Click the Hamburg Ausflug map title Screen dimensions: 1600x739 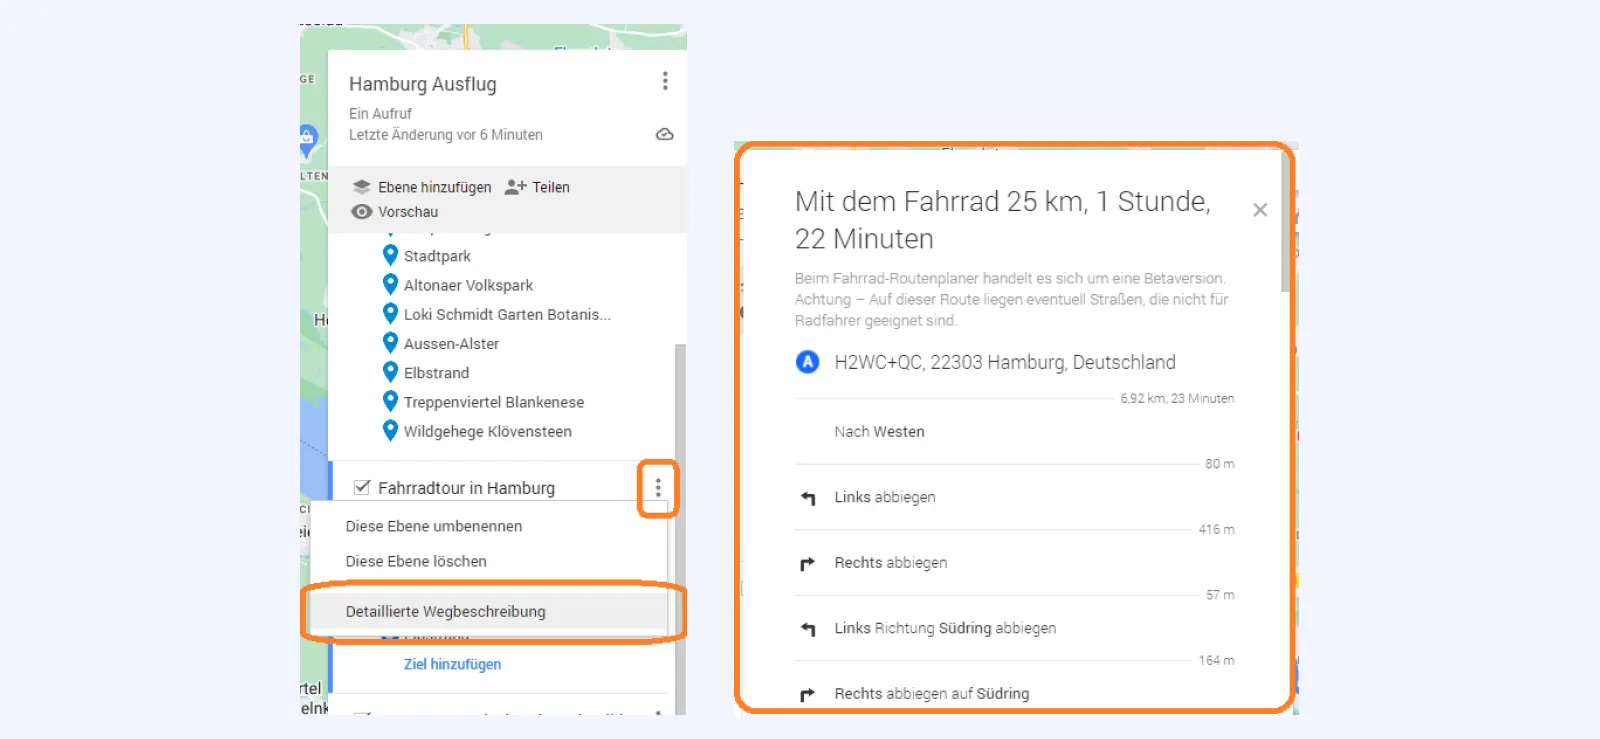point(423,84)
